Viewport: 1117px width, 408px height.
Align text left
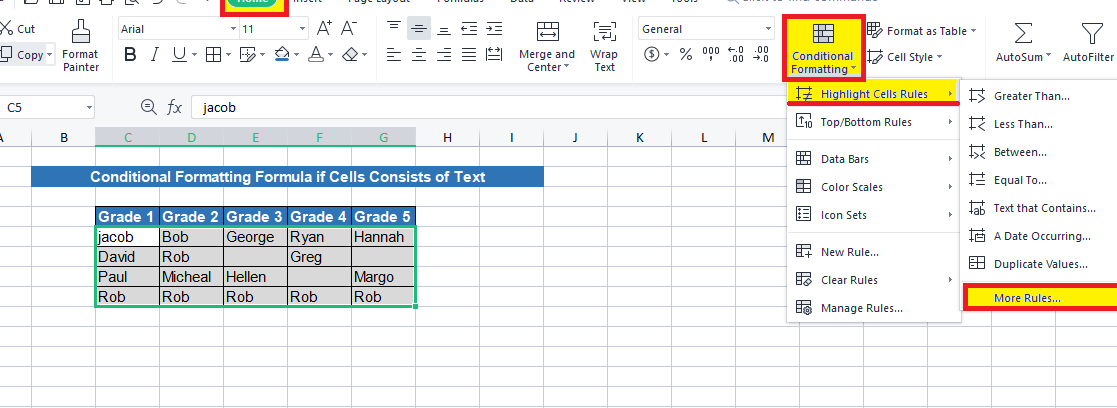click(x=394, y=55)
